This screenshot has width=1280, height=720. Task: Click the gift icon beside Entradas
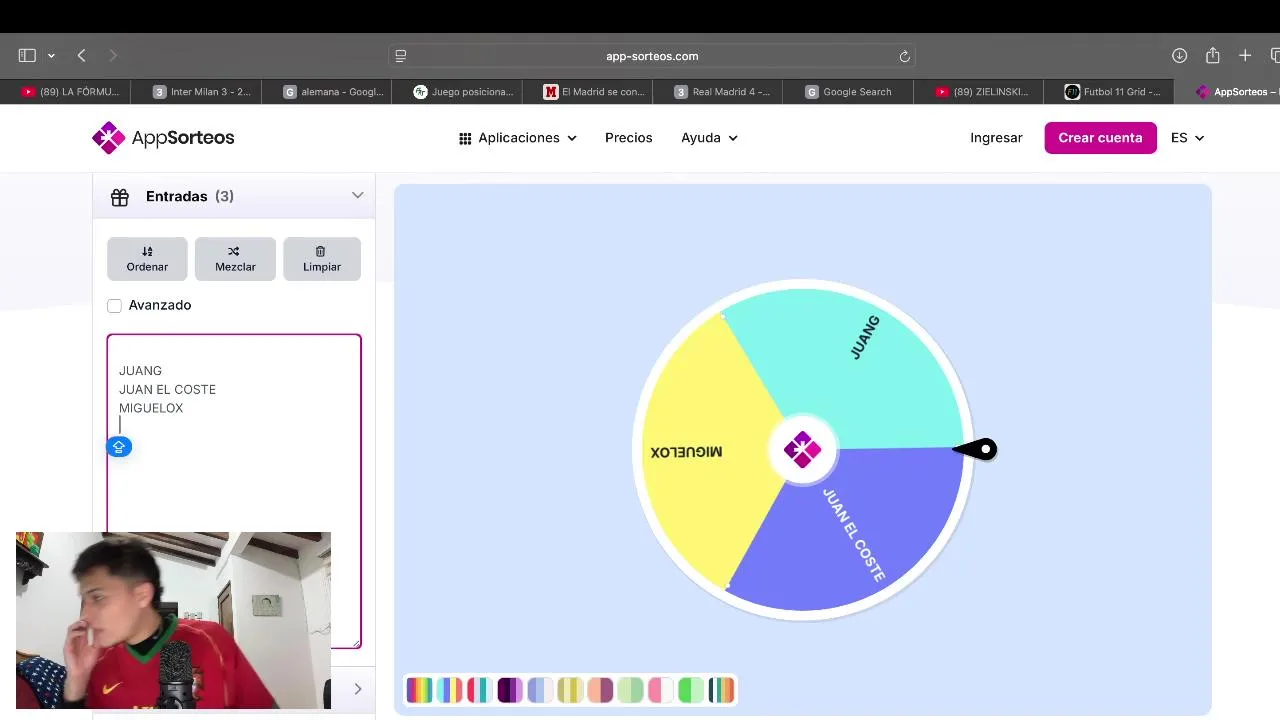120,197
